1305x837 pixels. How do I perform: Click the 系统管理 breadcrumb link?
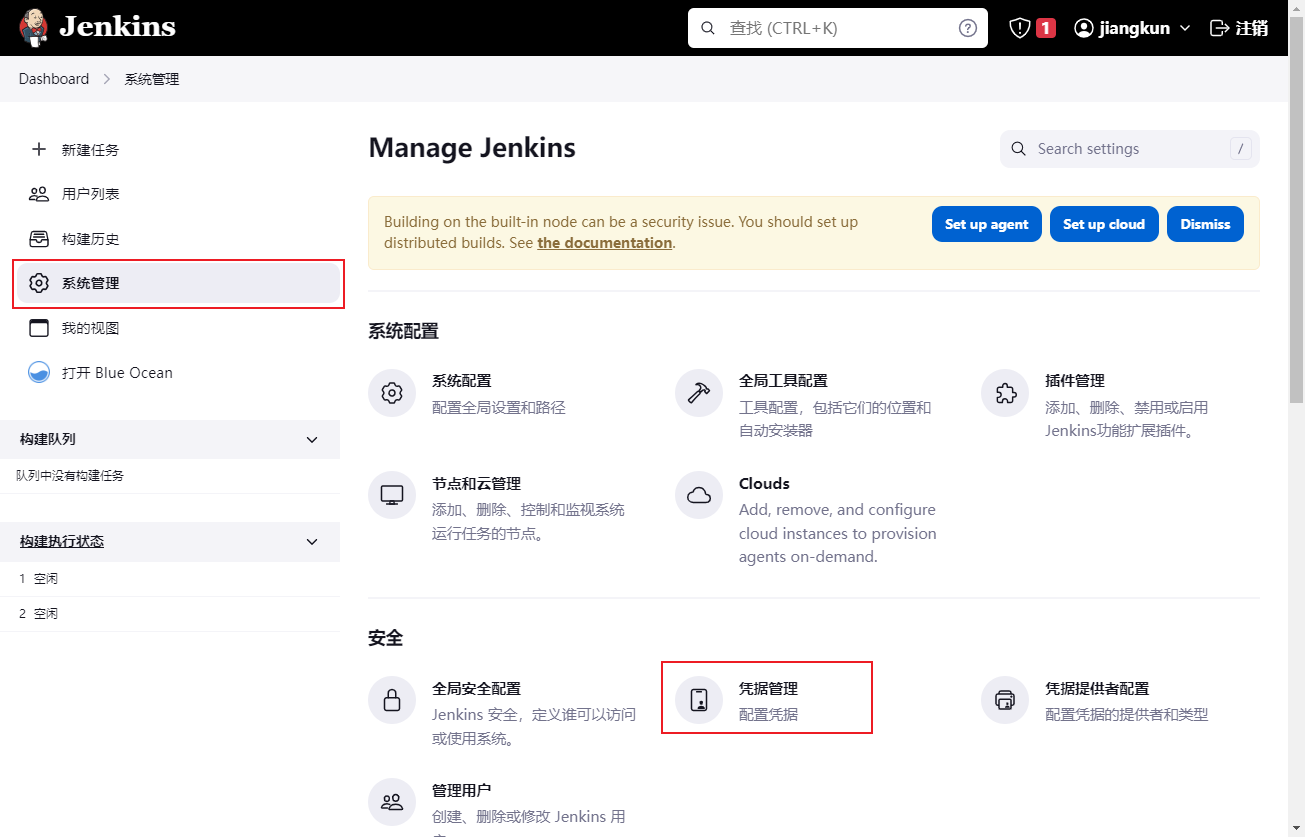(x=152, y=79)
